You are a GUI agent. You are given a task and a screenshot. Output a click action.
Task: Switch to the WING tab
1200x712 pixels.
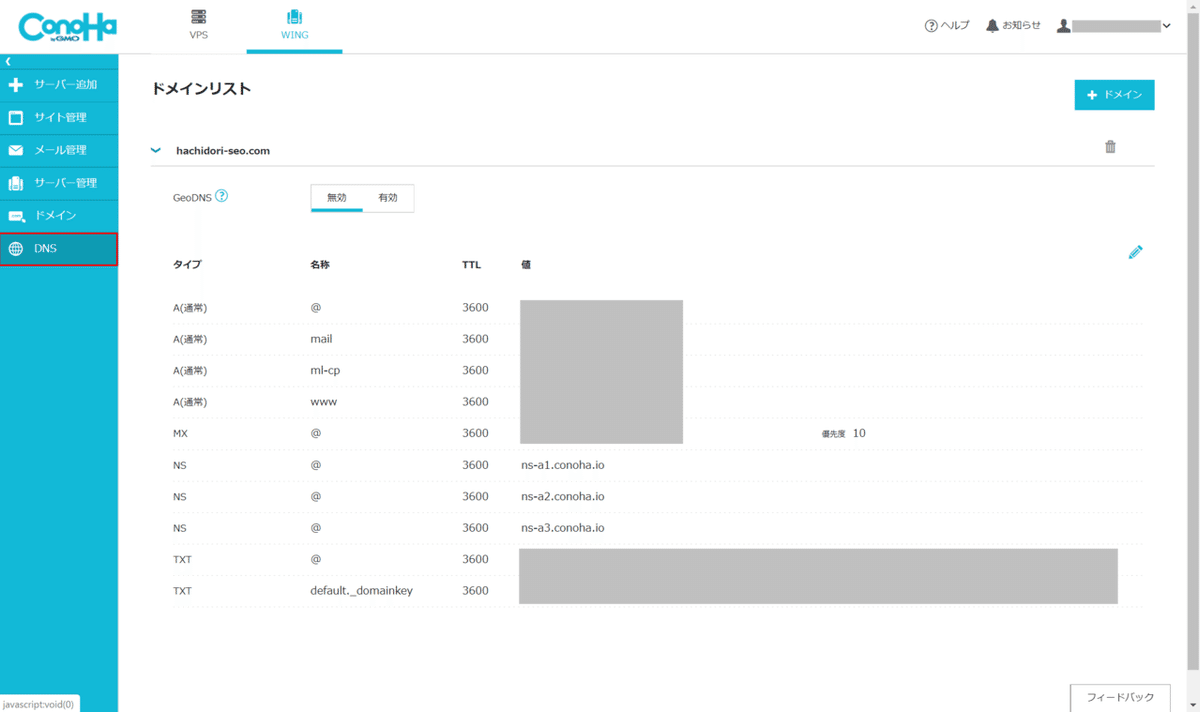[x=294, y=26]
